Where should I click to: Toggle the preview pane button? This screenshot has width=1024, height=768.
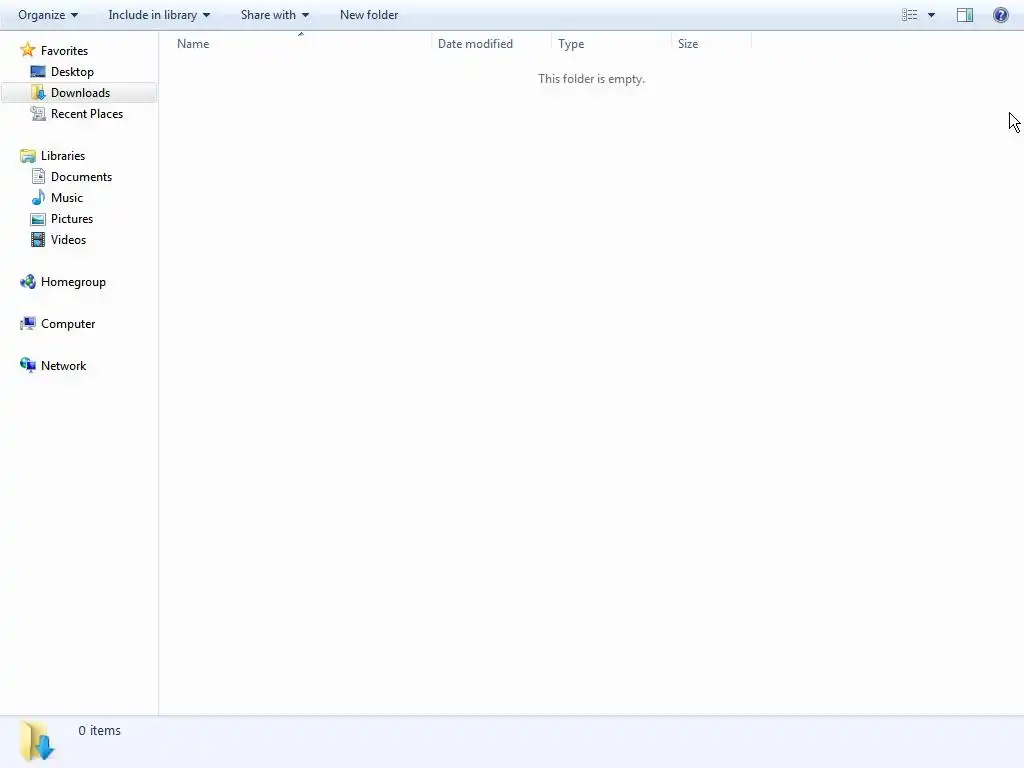click(x=965, y=14)
